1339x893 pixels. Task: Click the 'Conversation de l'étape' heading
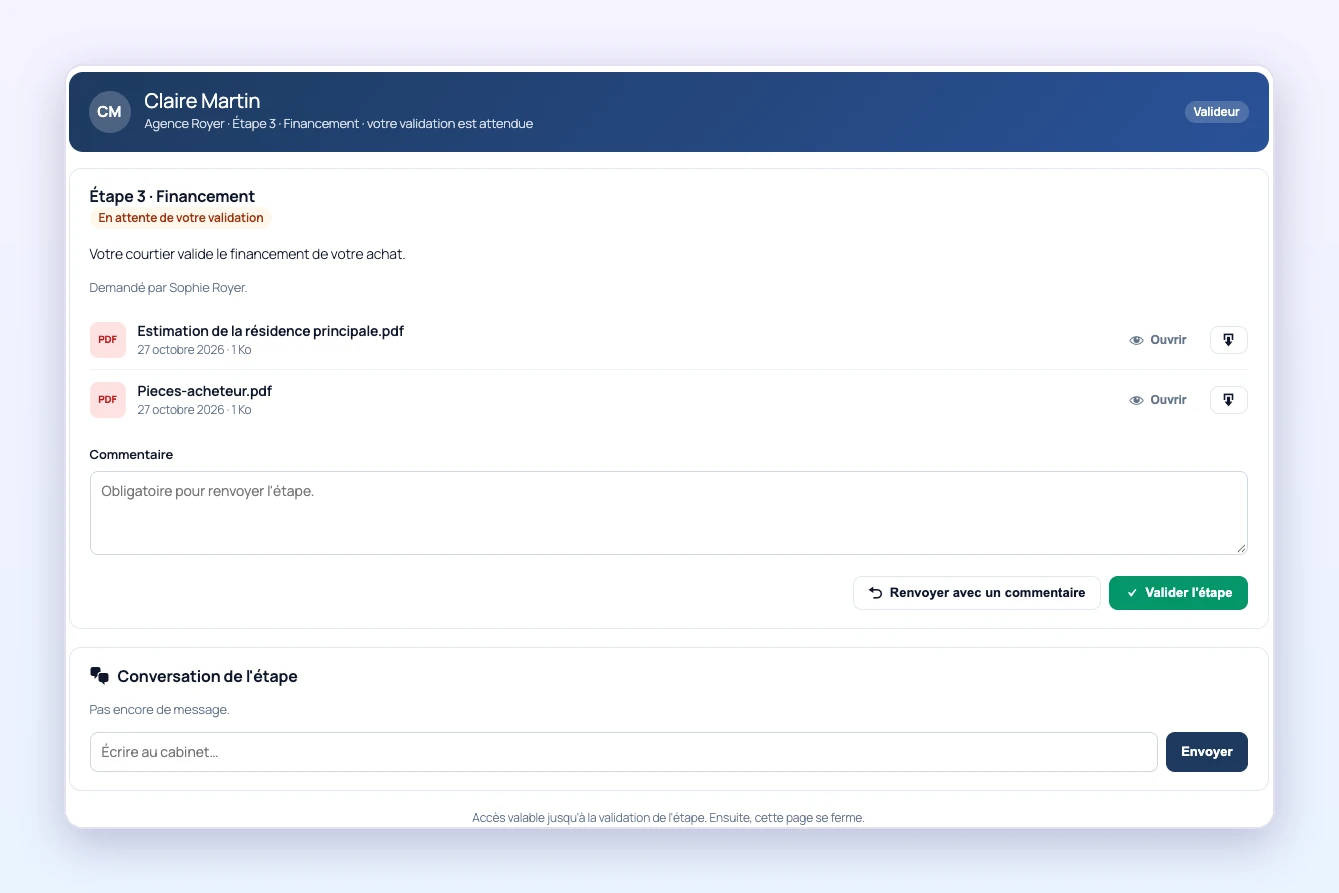[207, 676]
